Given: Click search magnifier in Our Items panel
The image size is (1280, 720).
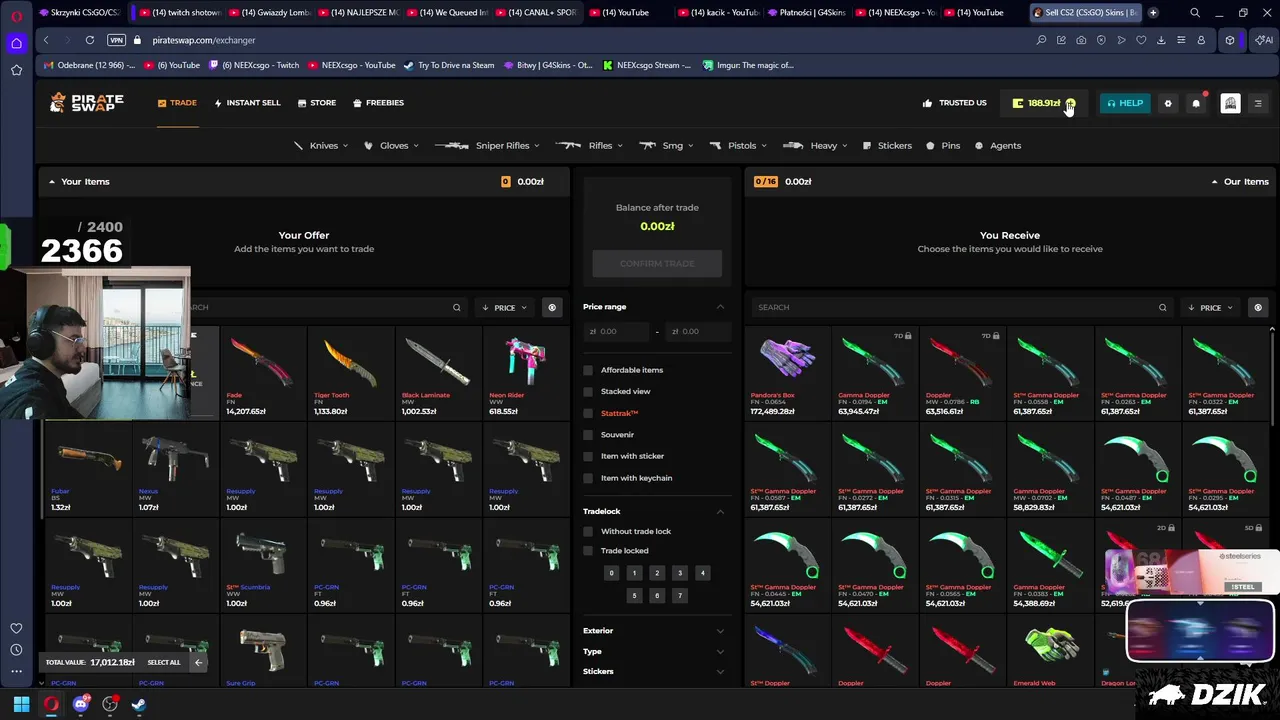Looking at the screenshot, I should [x=1163, y=308].
